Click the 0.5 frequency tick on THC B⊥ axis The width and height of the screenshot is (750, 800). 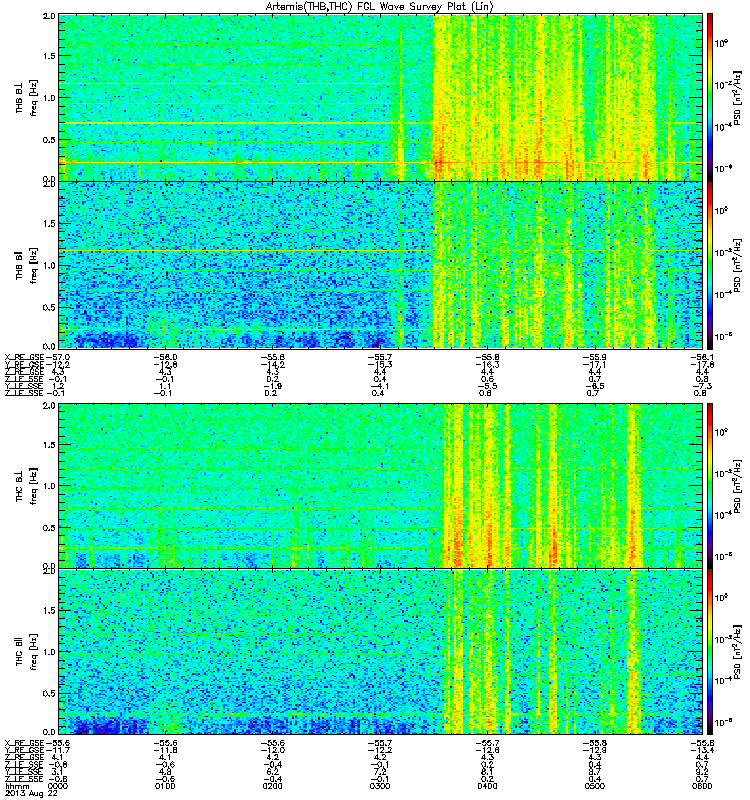[49, 528]
